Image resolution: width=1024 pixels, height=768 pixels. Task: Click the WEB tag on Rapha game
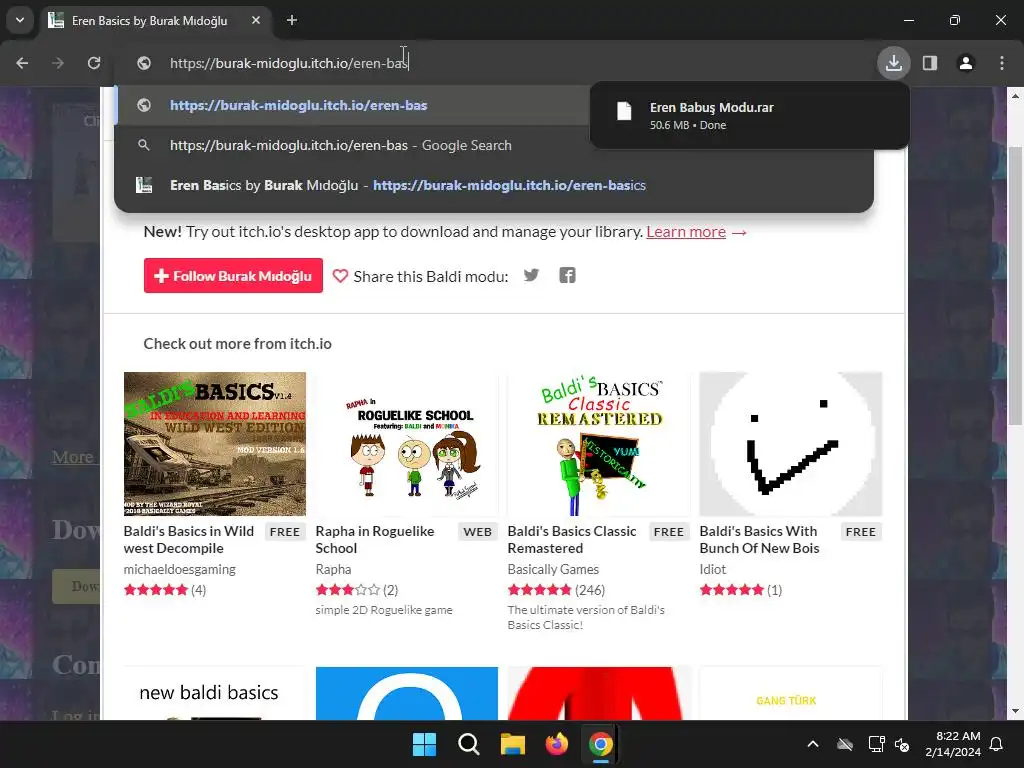pyautogui.click(x=477, y=532)
